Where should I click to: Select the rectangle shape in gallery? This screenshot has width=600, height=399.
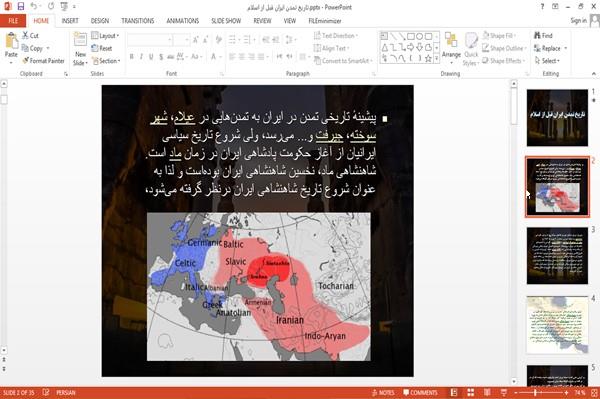(x=411, y=36)
